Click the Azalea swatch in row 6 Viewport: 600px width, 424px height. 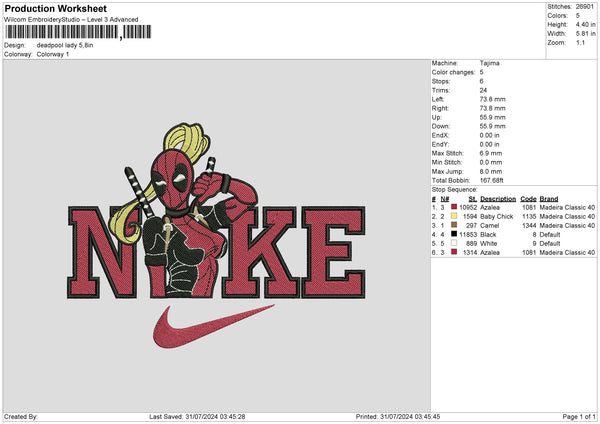click(454, 252)
